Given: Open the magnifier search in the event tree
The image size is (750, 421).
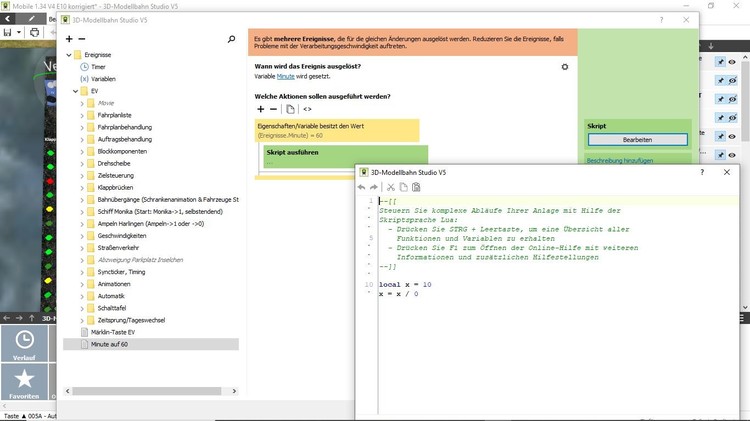Looking at the screenshot, I should click(232, 39).
